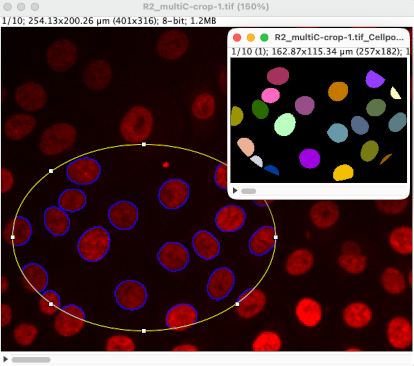Select the mauve mask beside the pink one
414x366 pixels.
(x=305, y=105)
